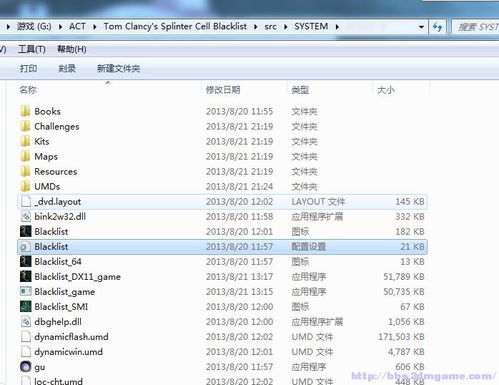
Task: Select the Blacklist_64 icon file
Action: 25,262
